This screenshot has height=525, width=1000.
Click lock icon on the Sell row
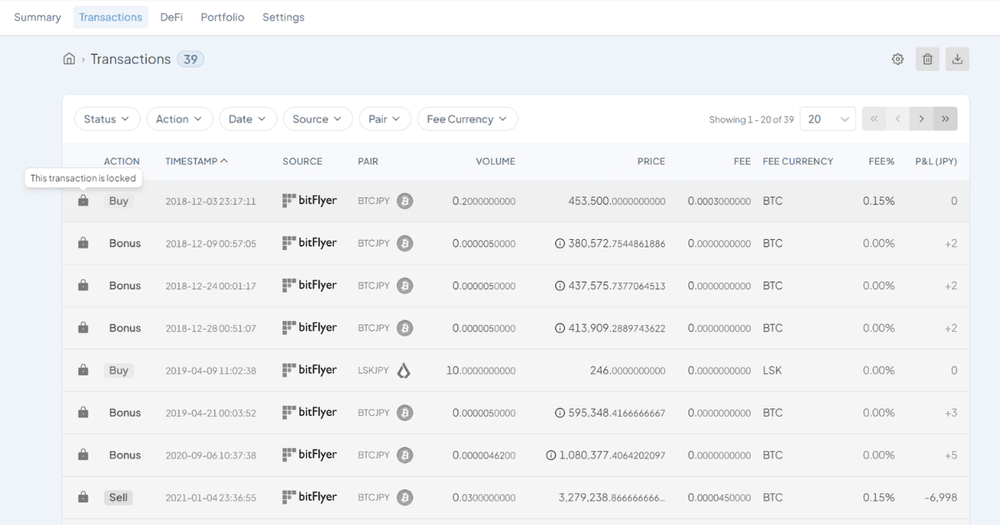click(x=83, y=497)
